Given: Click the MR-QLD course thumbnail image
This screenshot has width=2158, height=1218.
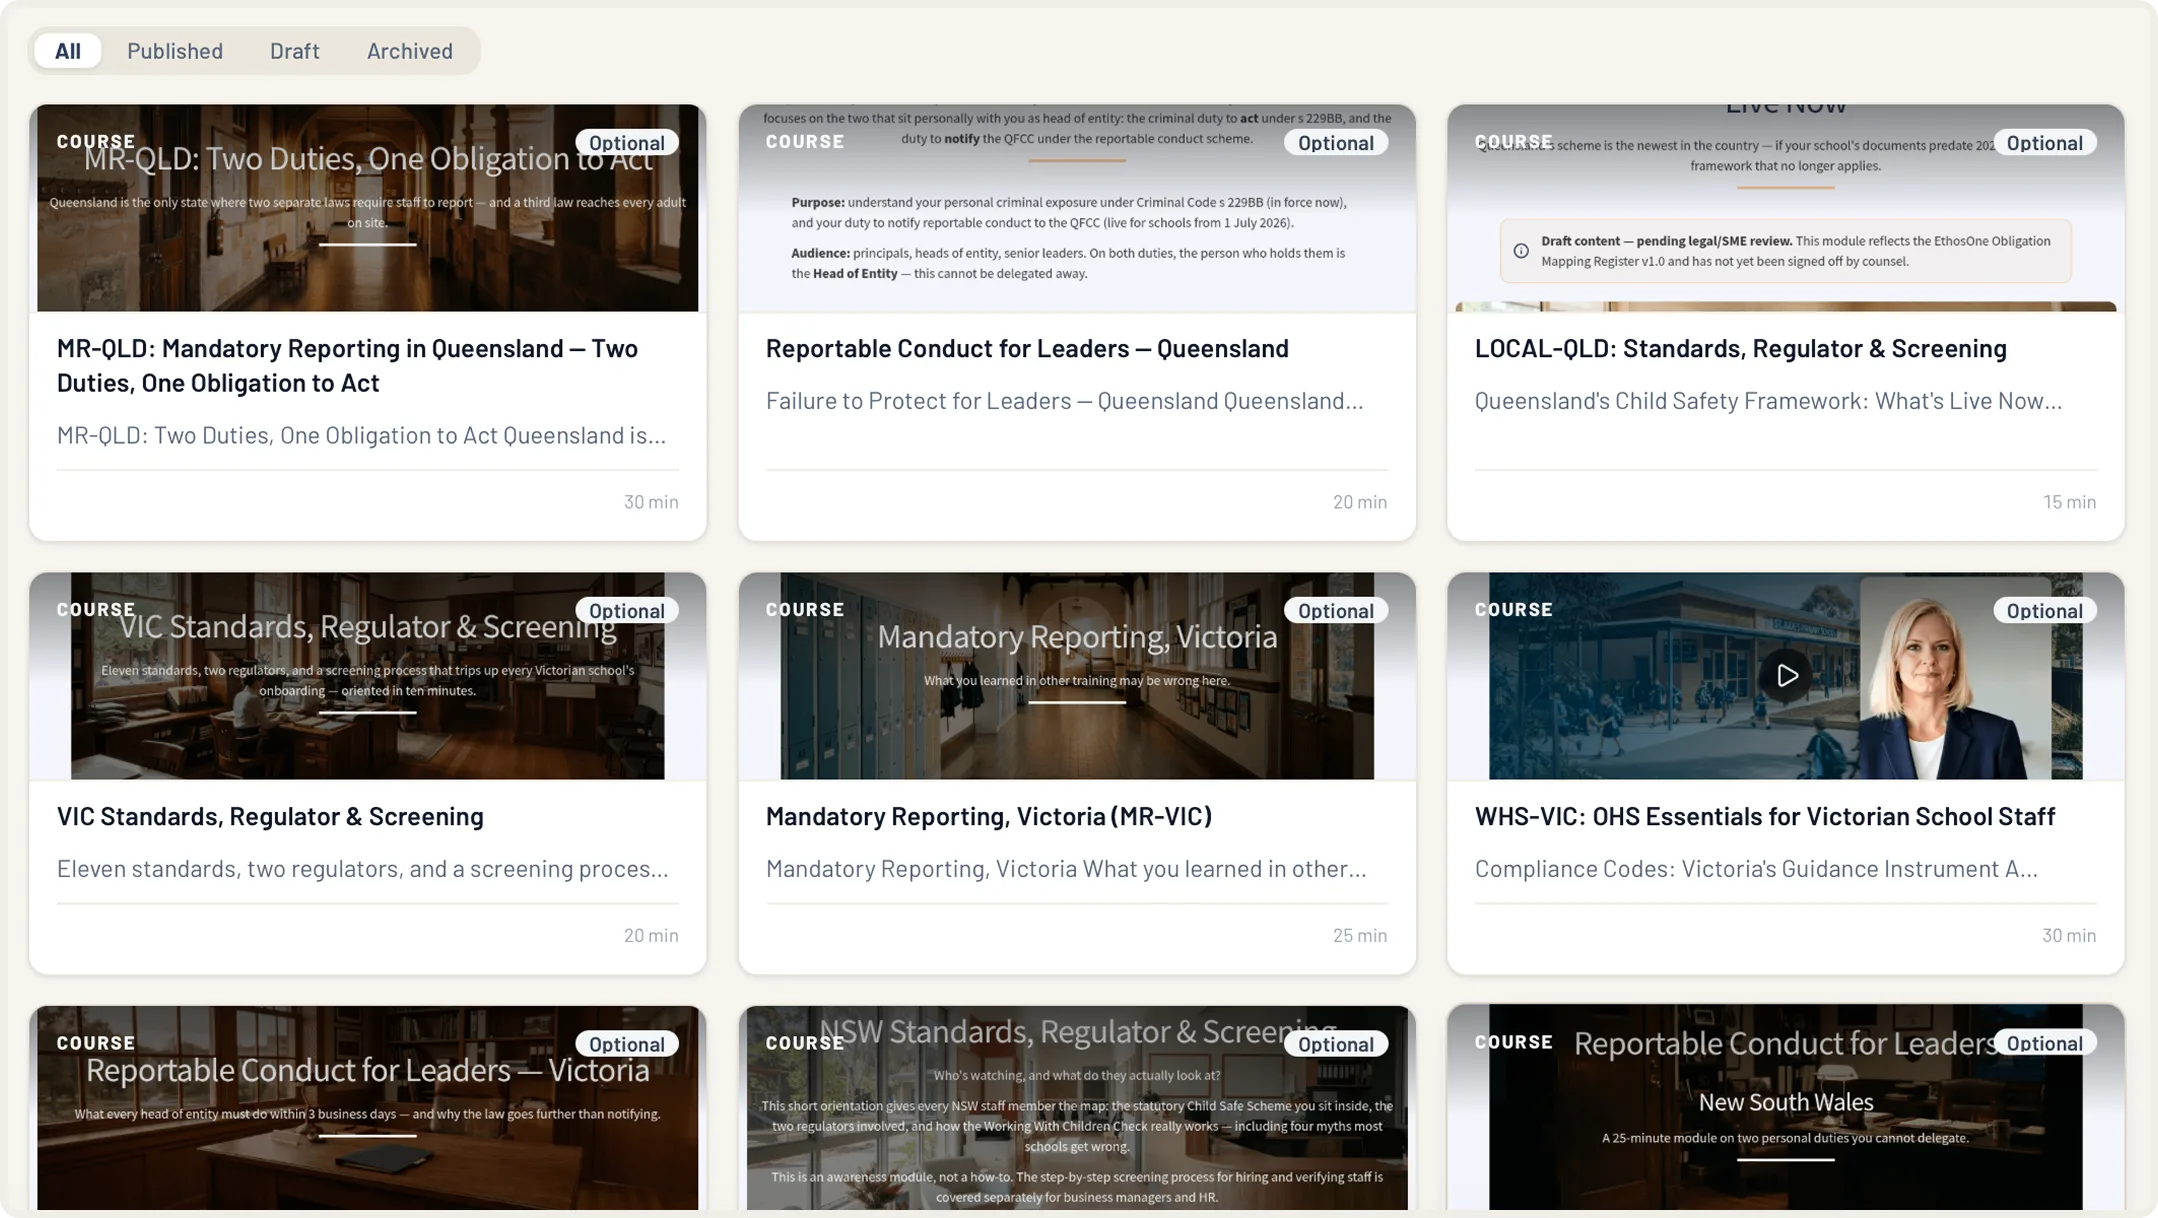Looking at the screenshot, I should point(368,208).
